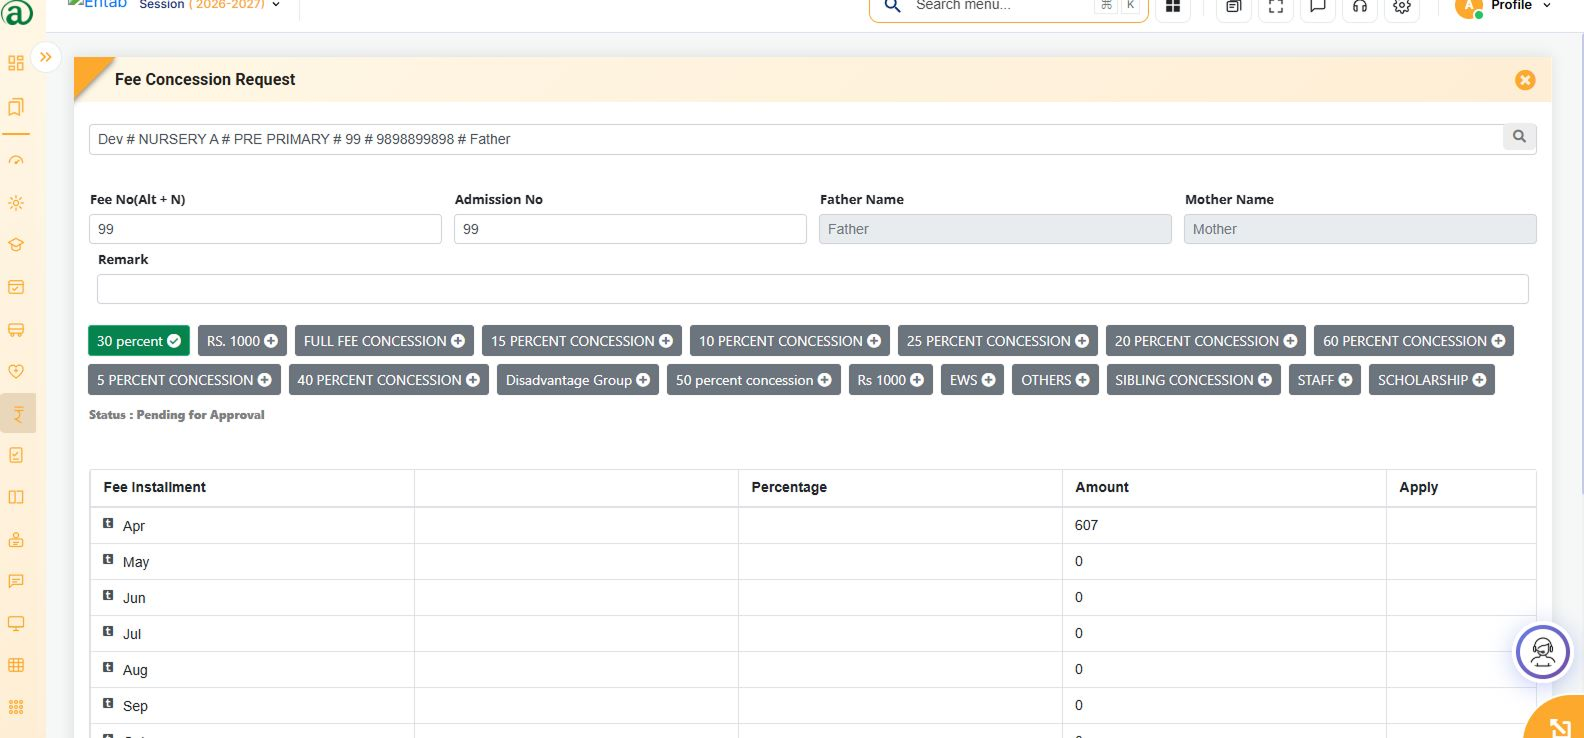The image size is (1584, 738).
Task: Open the Session year dropdown
Action: point(210,5)
